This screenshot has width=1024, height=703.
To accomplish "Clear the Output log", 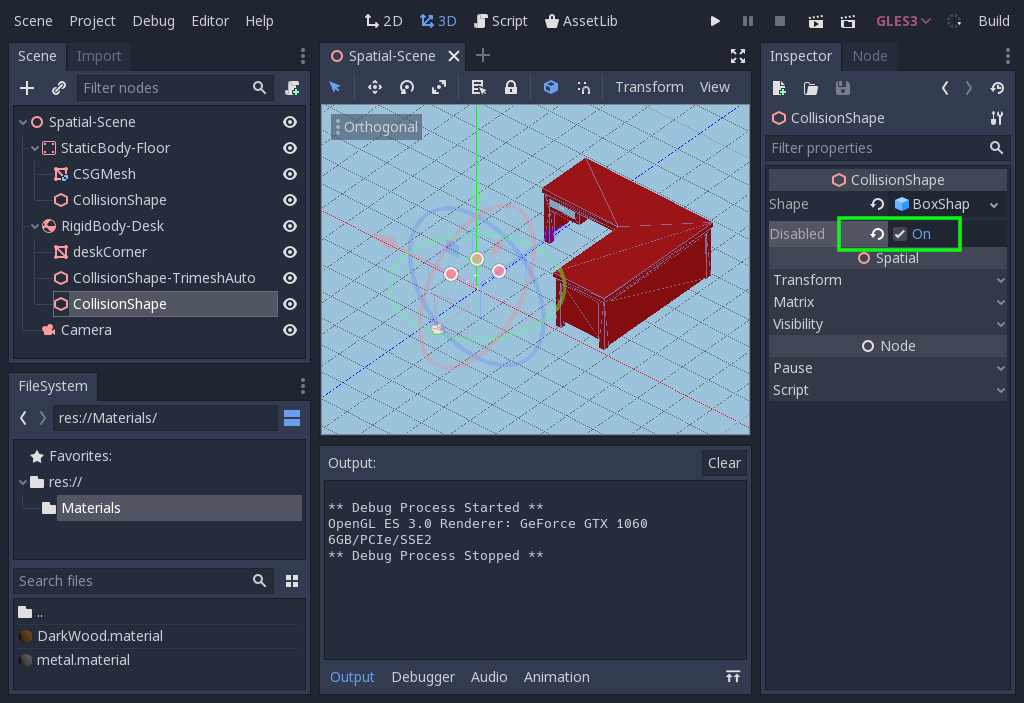I will [x=724, y=463].
